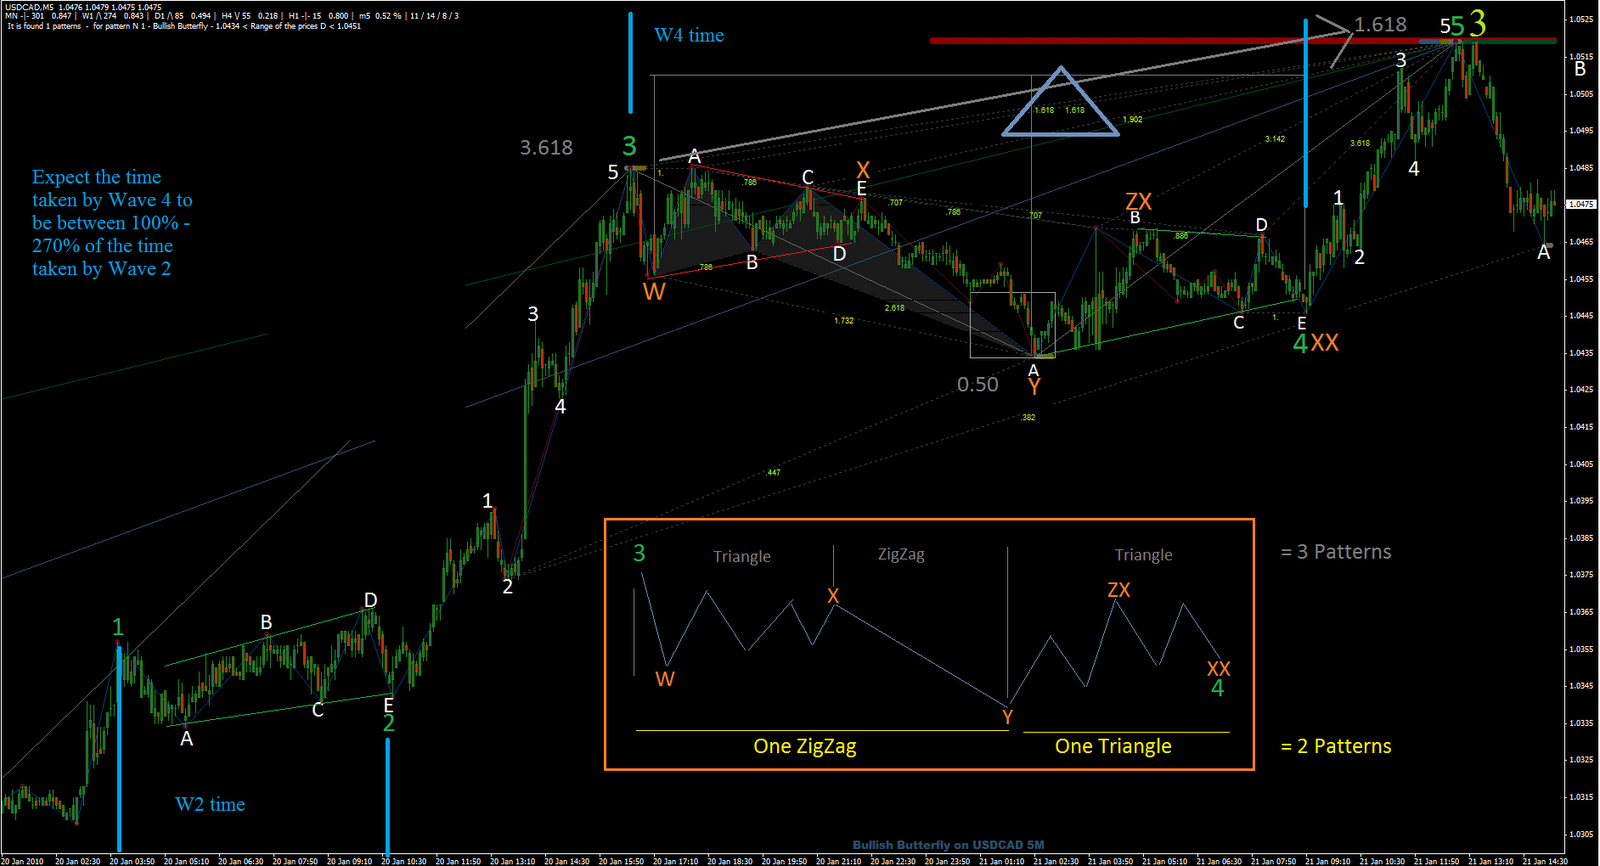Click the '20 Jan 2010' date on the time axis
1600x866 pixels.
tap(23, 861)
